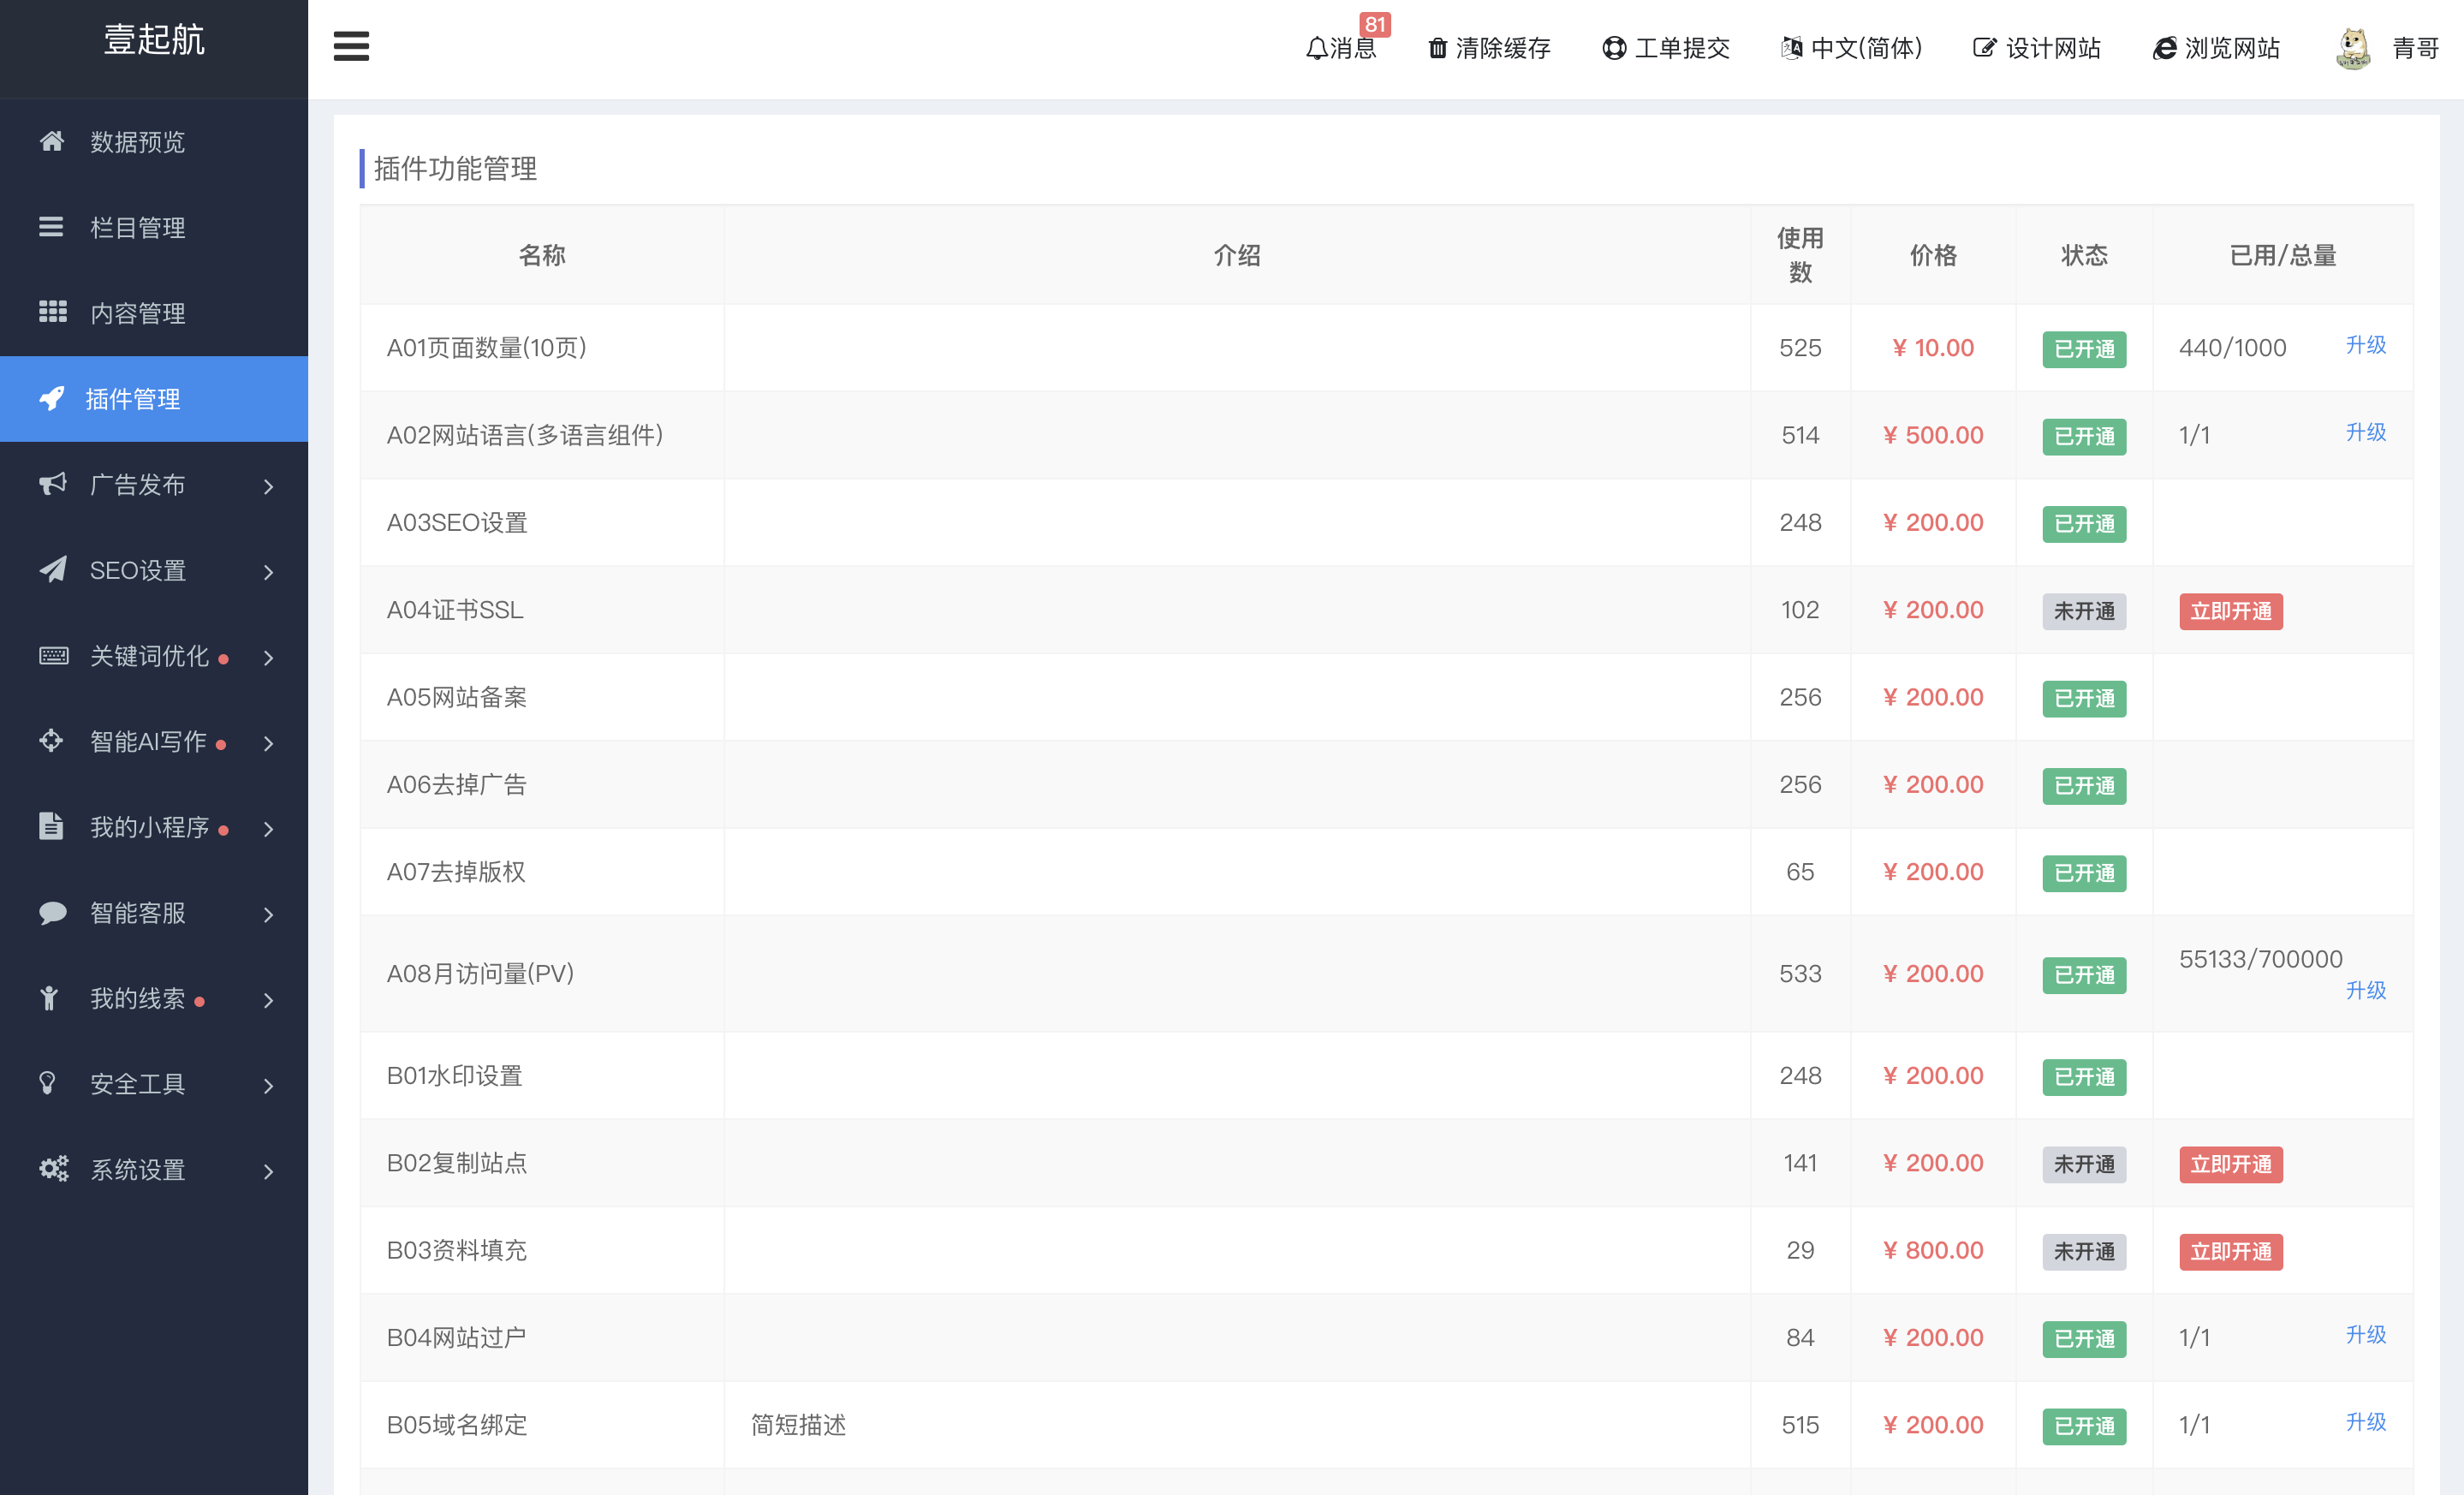Open work order submission lifebuoy icon
This screenshot has height=1495, width=2464.
coord(1613,48)
